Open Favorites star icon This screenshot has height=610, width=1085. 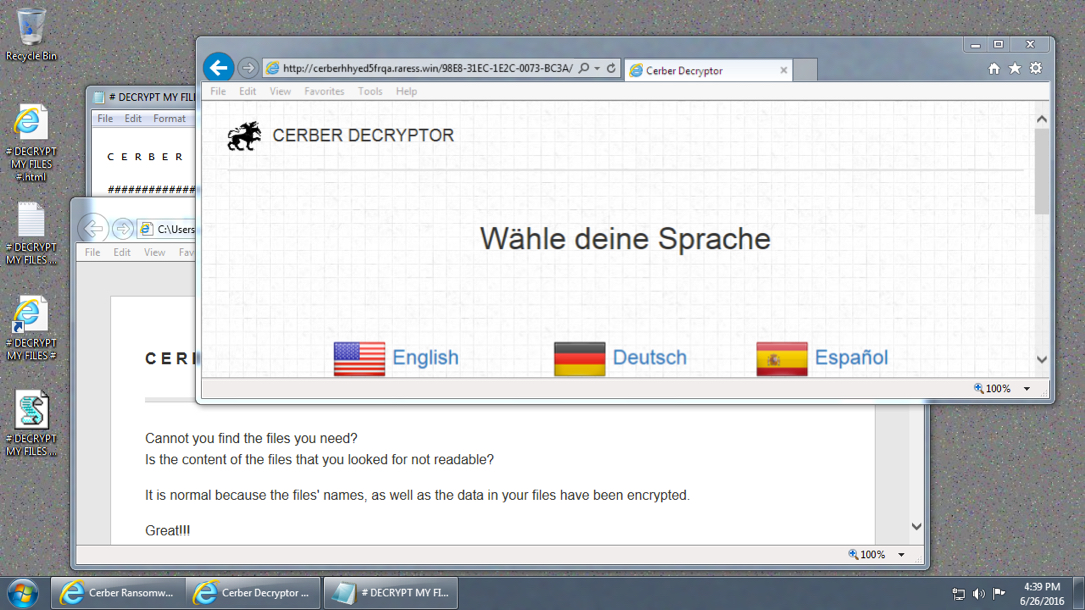coord(1014,69)
